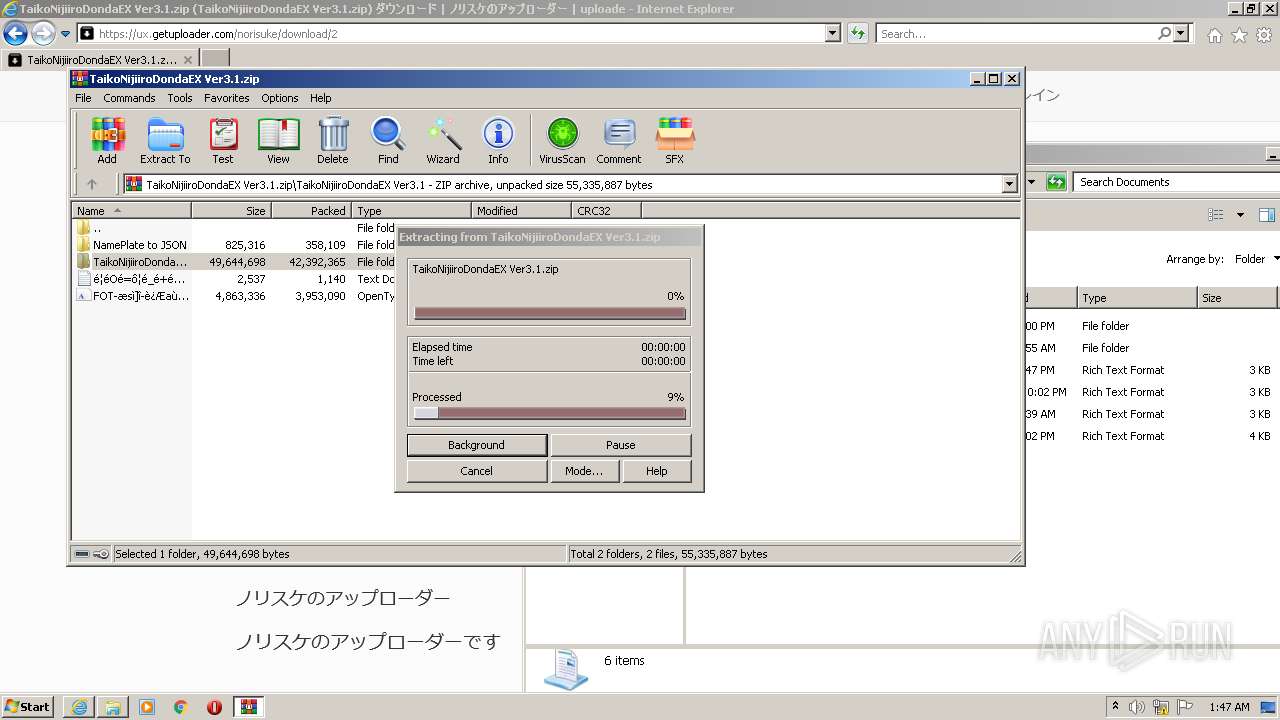1280x720 pixels.
Task: Click the file extraction progress bar
Action: [549, 314]
